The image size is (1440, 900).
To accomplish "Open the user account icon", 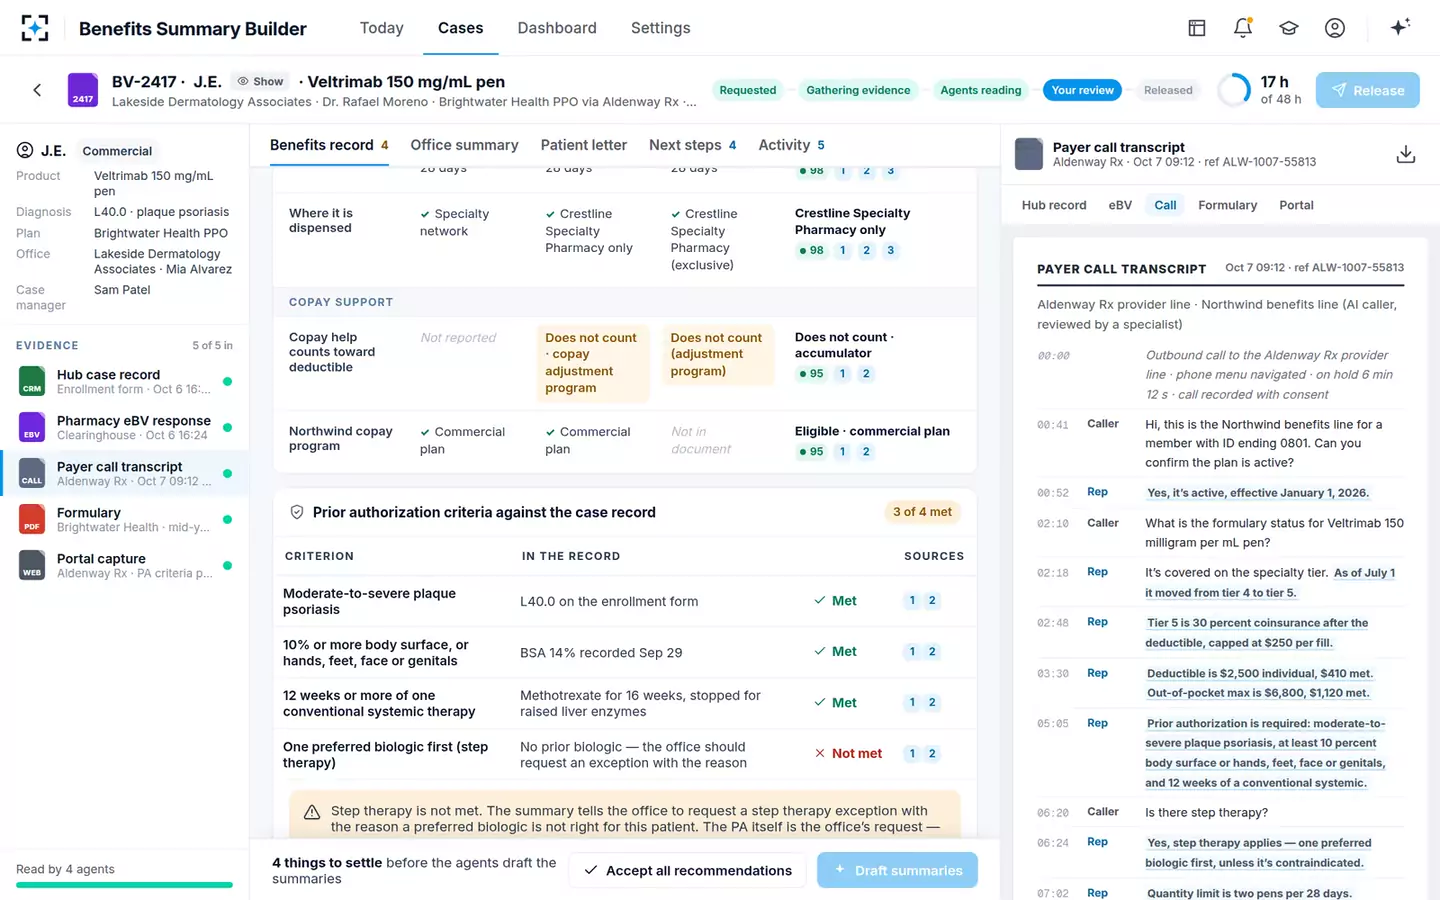I will pyautogui.click(x=1335, y=28).
